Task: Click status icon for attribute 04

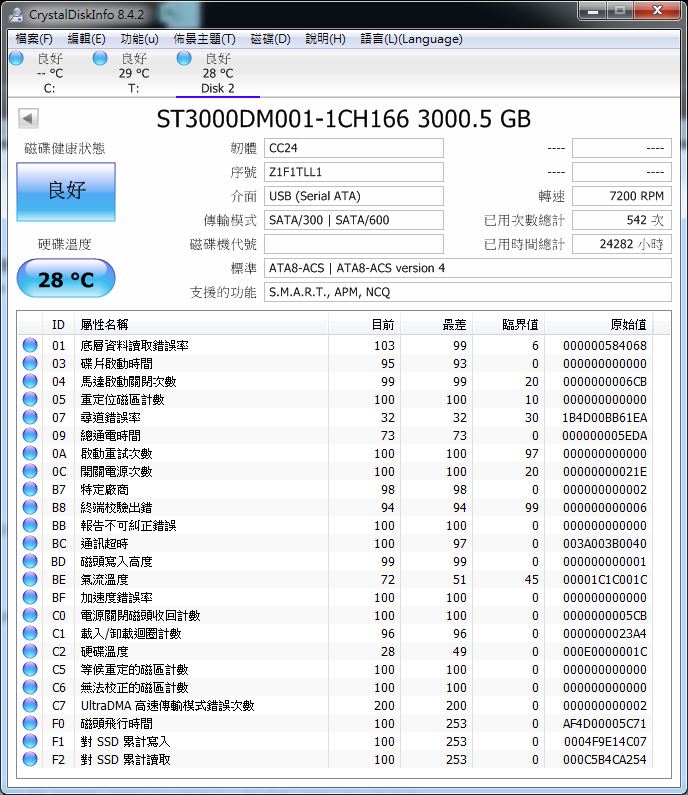Action: click(30, 381)
